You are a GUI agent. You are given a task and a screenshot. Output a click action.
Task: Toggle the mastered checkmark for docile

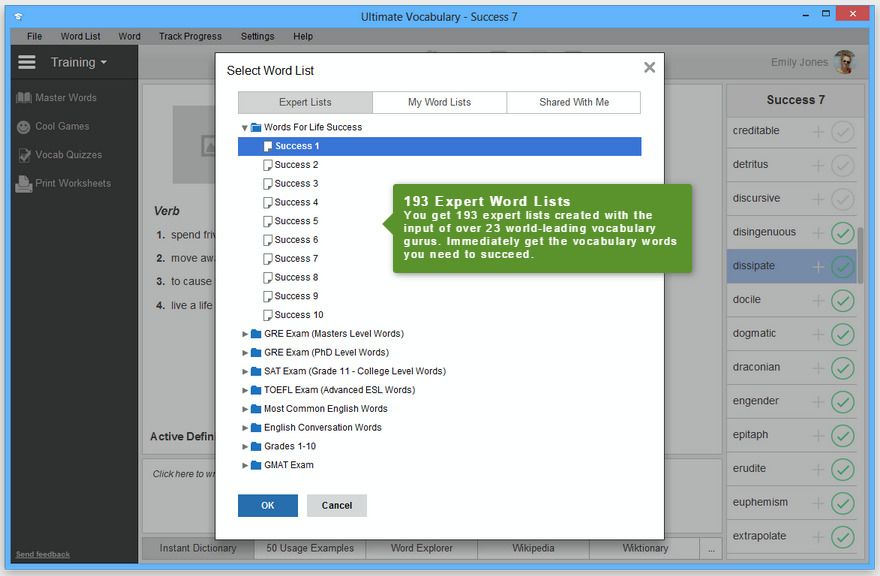click(843, 300)
